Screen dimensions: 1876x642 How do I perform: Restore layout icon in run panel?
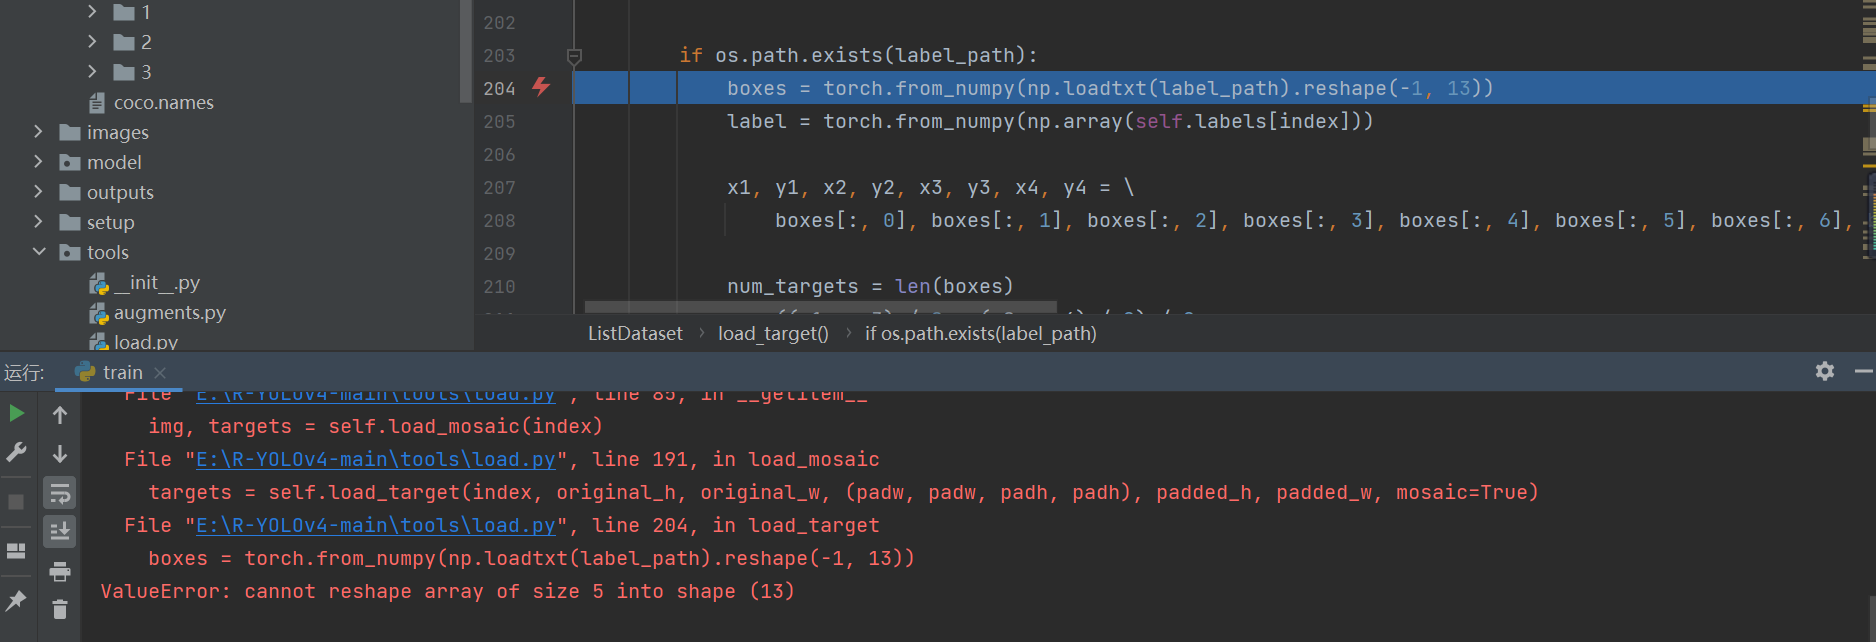(16, 551)
